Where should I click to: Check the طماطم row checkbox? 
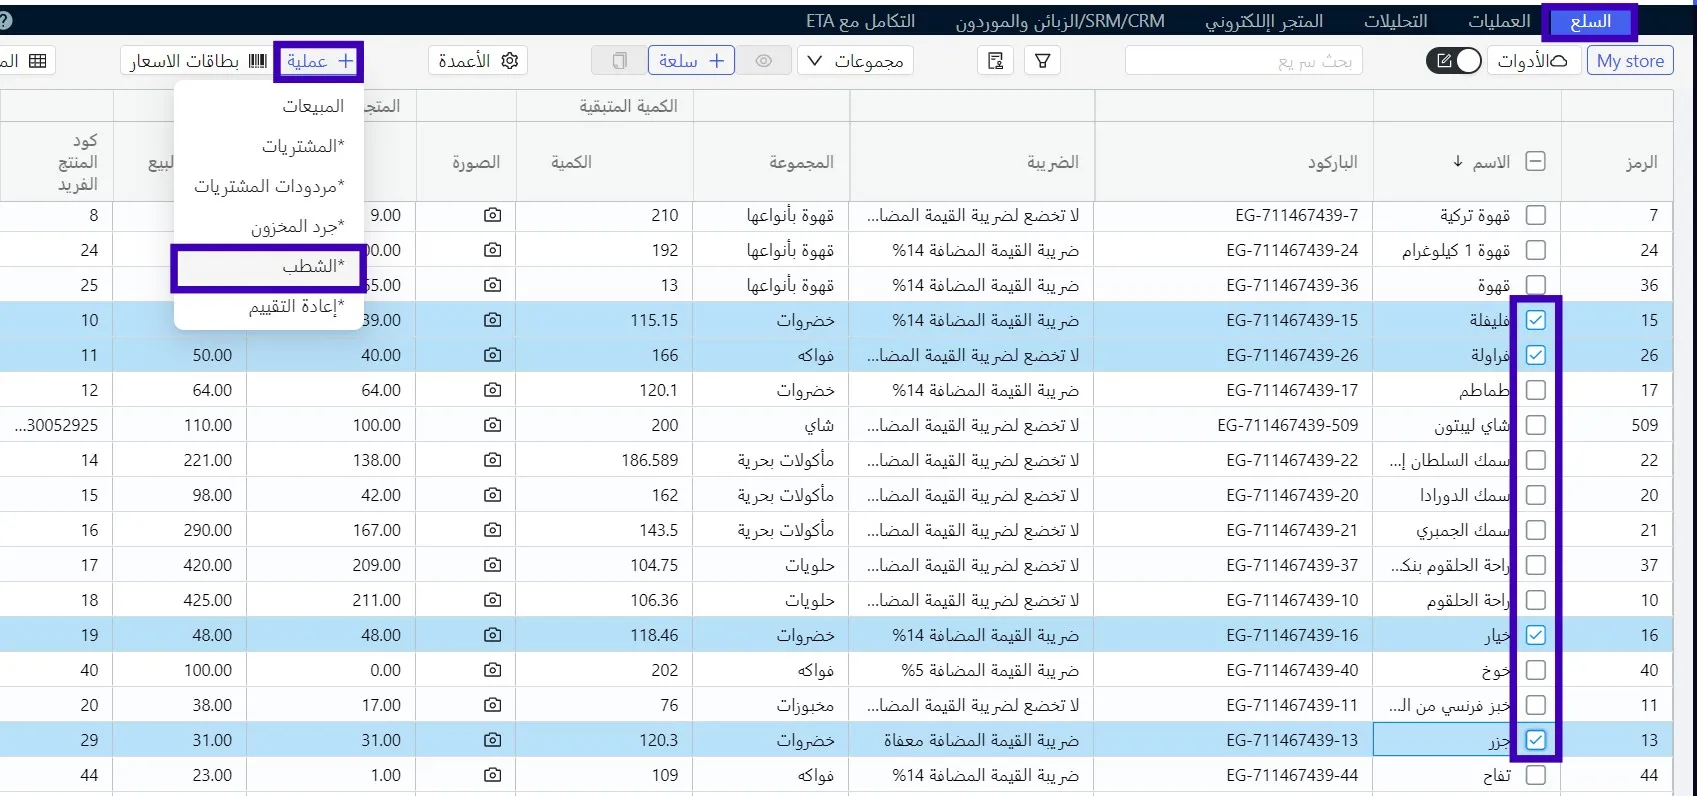(x=1536, y=390)
